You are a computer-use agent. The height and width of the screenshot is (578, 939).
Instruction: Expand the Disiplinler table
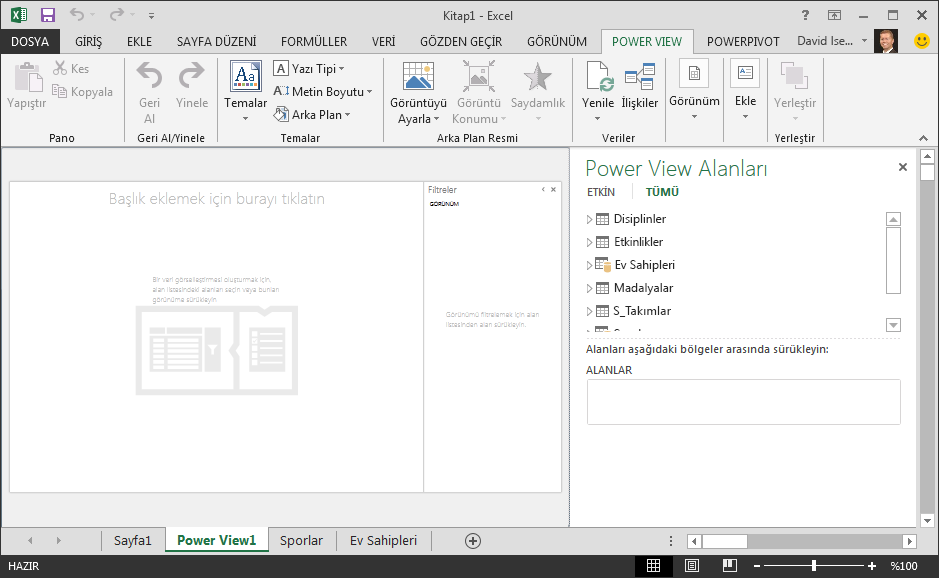coord(589,219)
